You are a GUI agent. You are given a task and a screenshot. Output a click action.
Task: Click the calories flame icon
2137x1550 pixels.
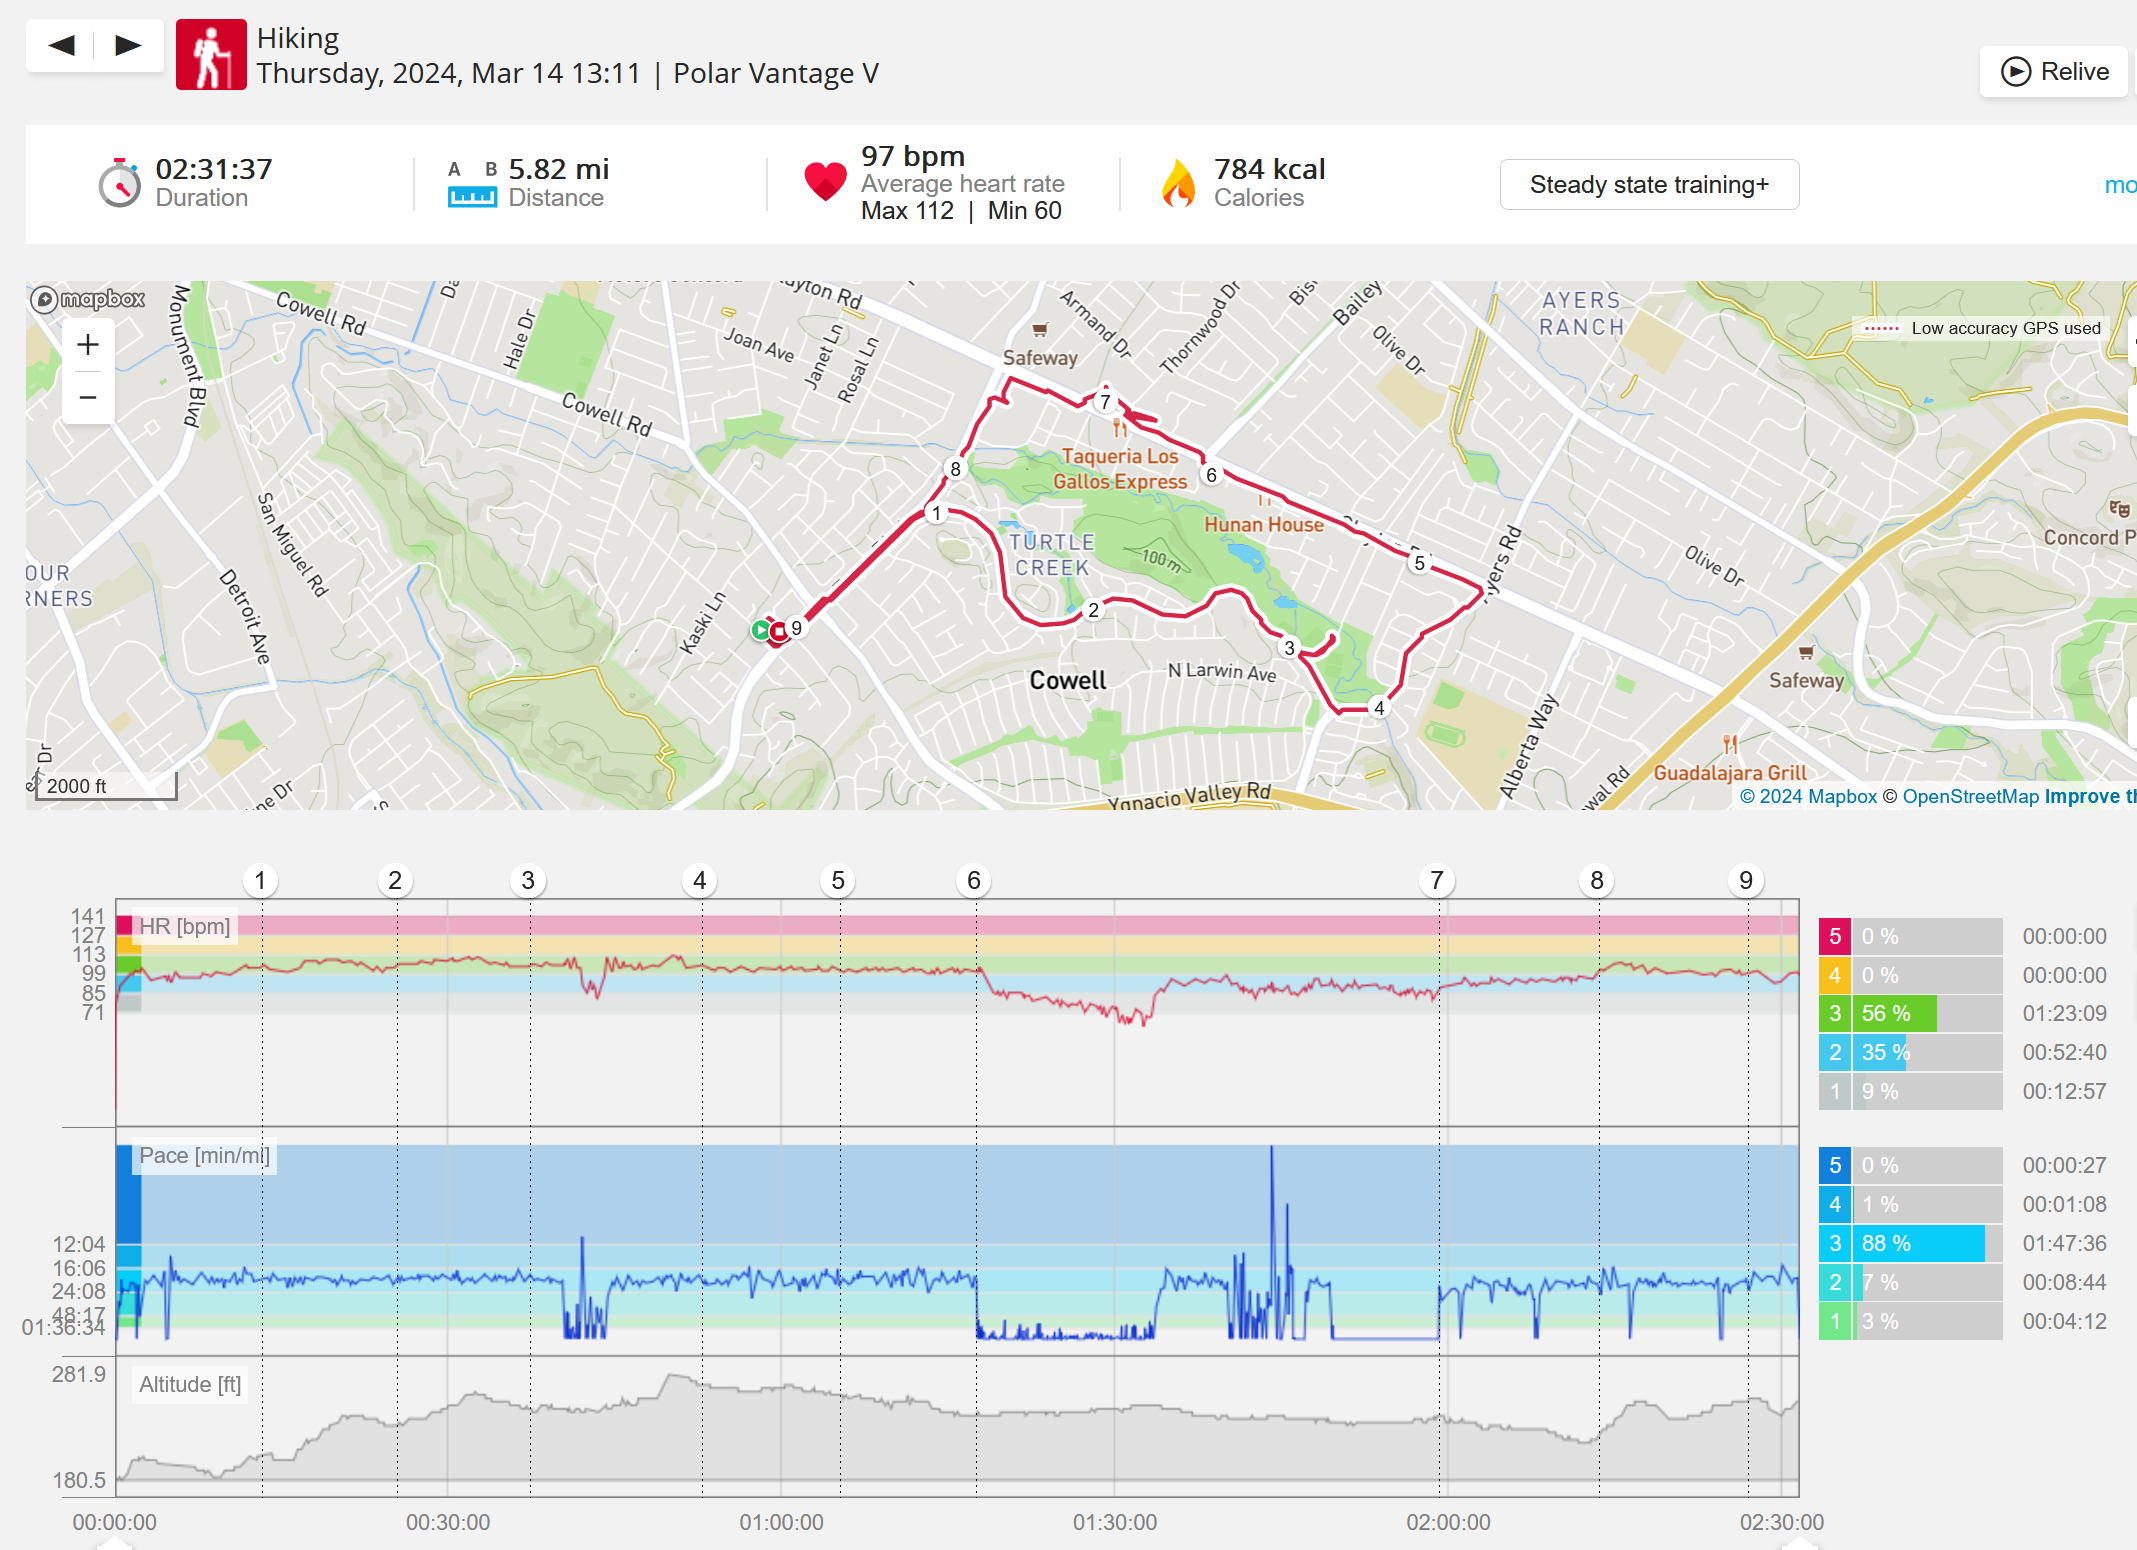tap(1179, 184)
